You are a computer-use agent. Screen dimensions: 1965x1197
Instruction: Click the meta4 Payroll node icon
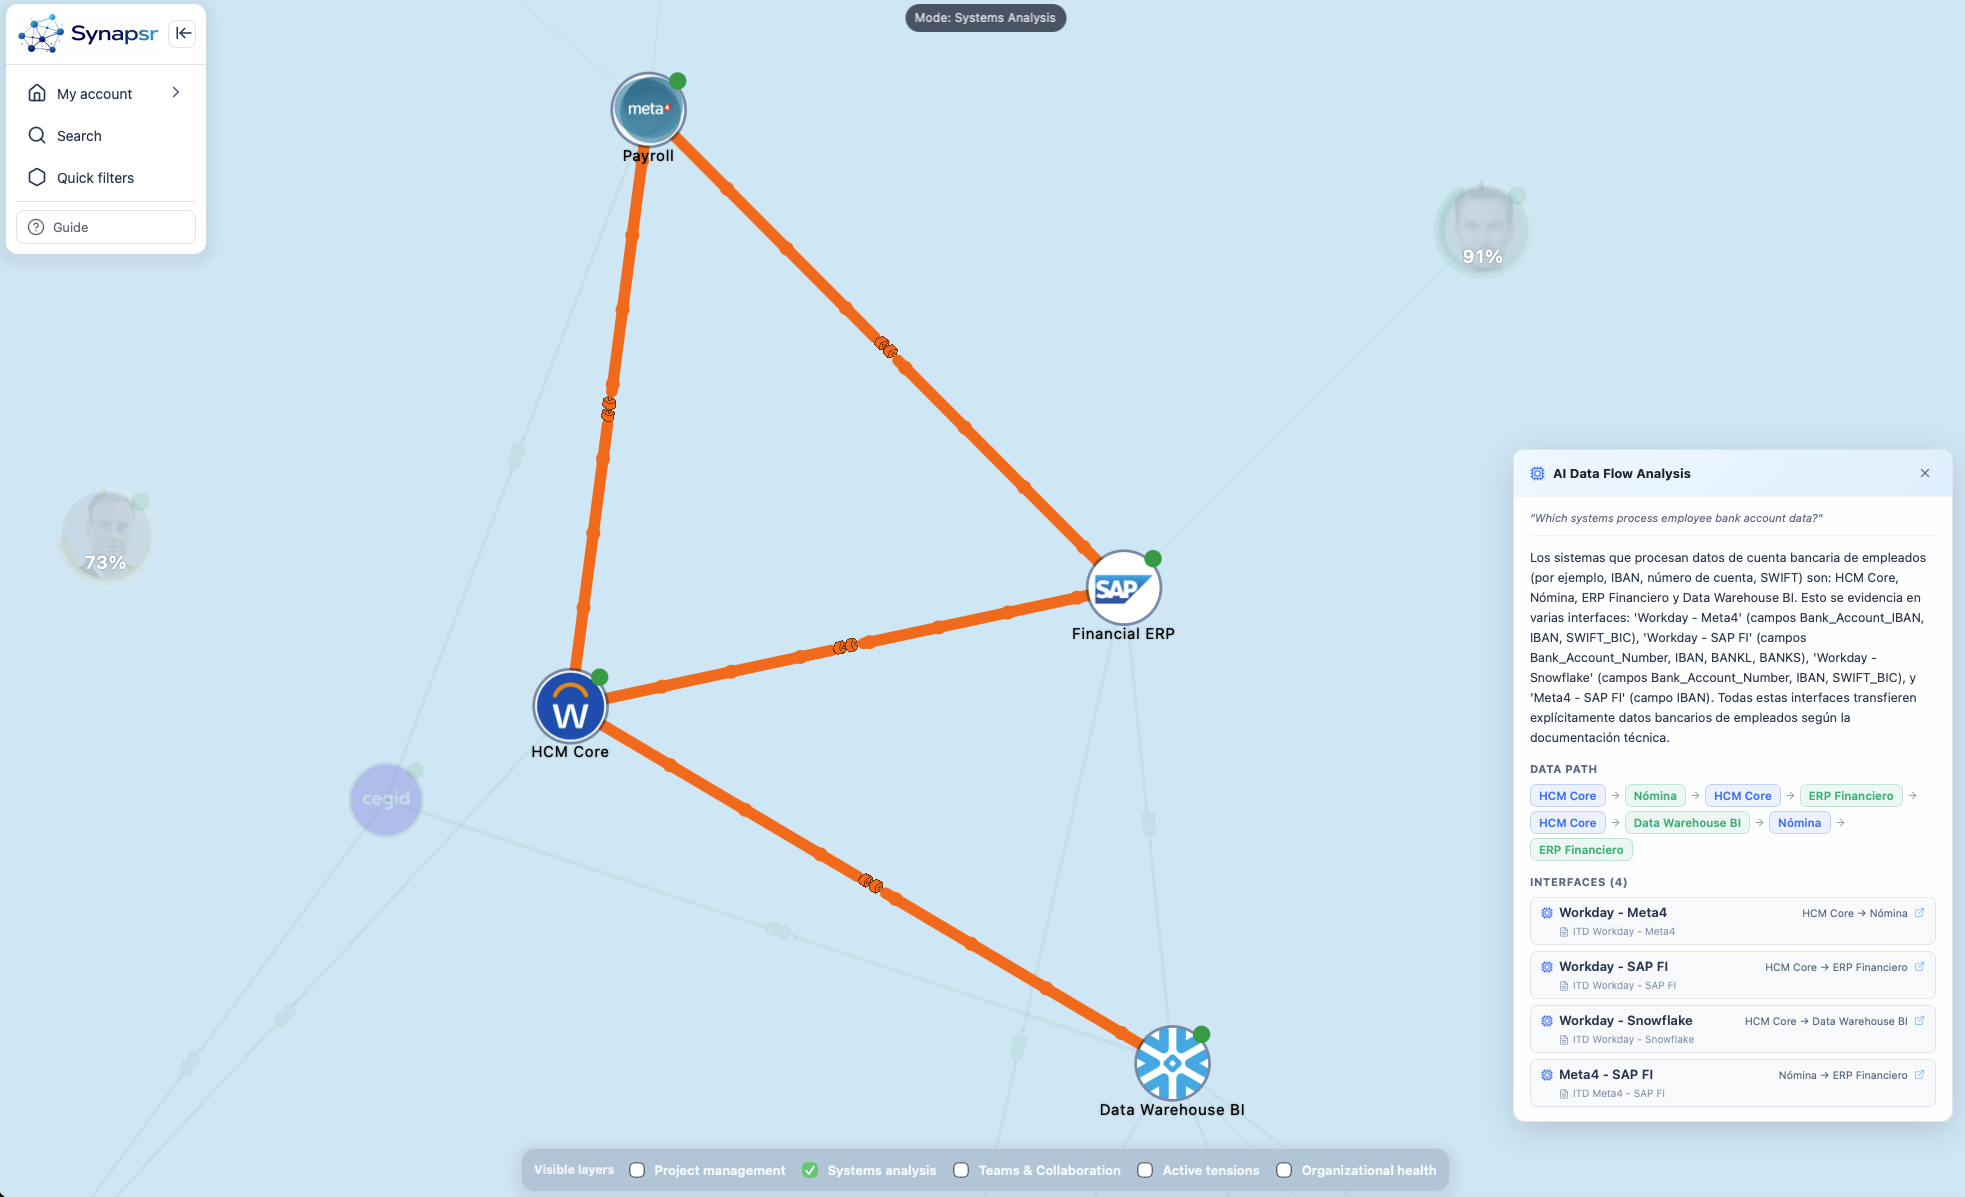click(648, 109)
